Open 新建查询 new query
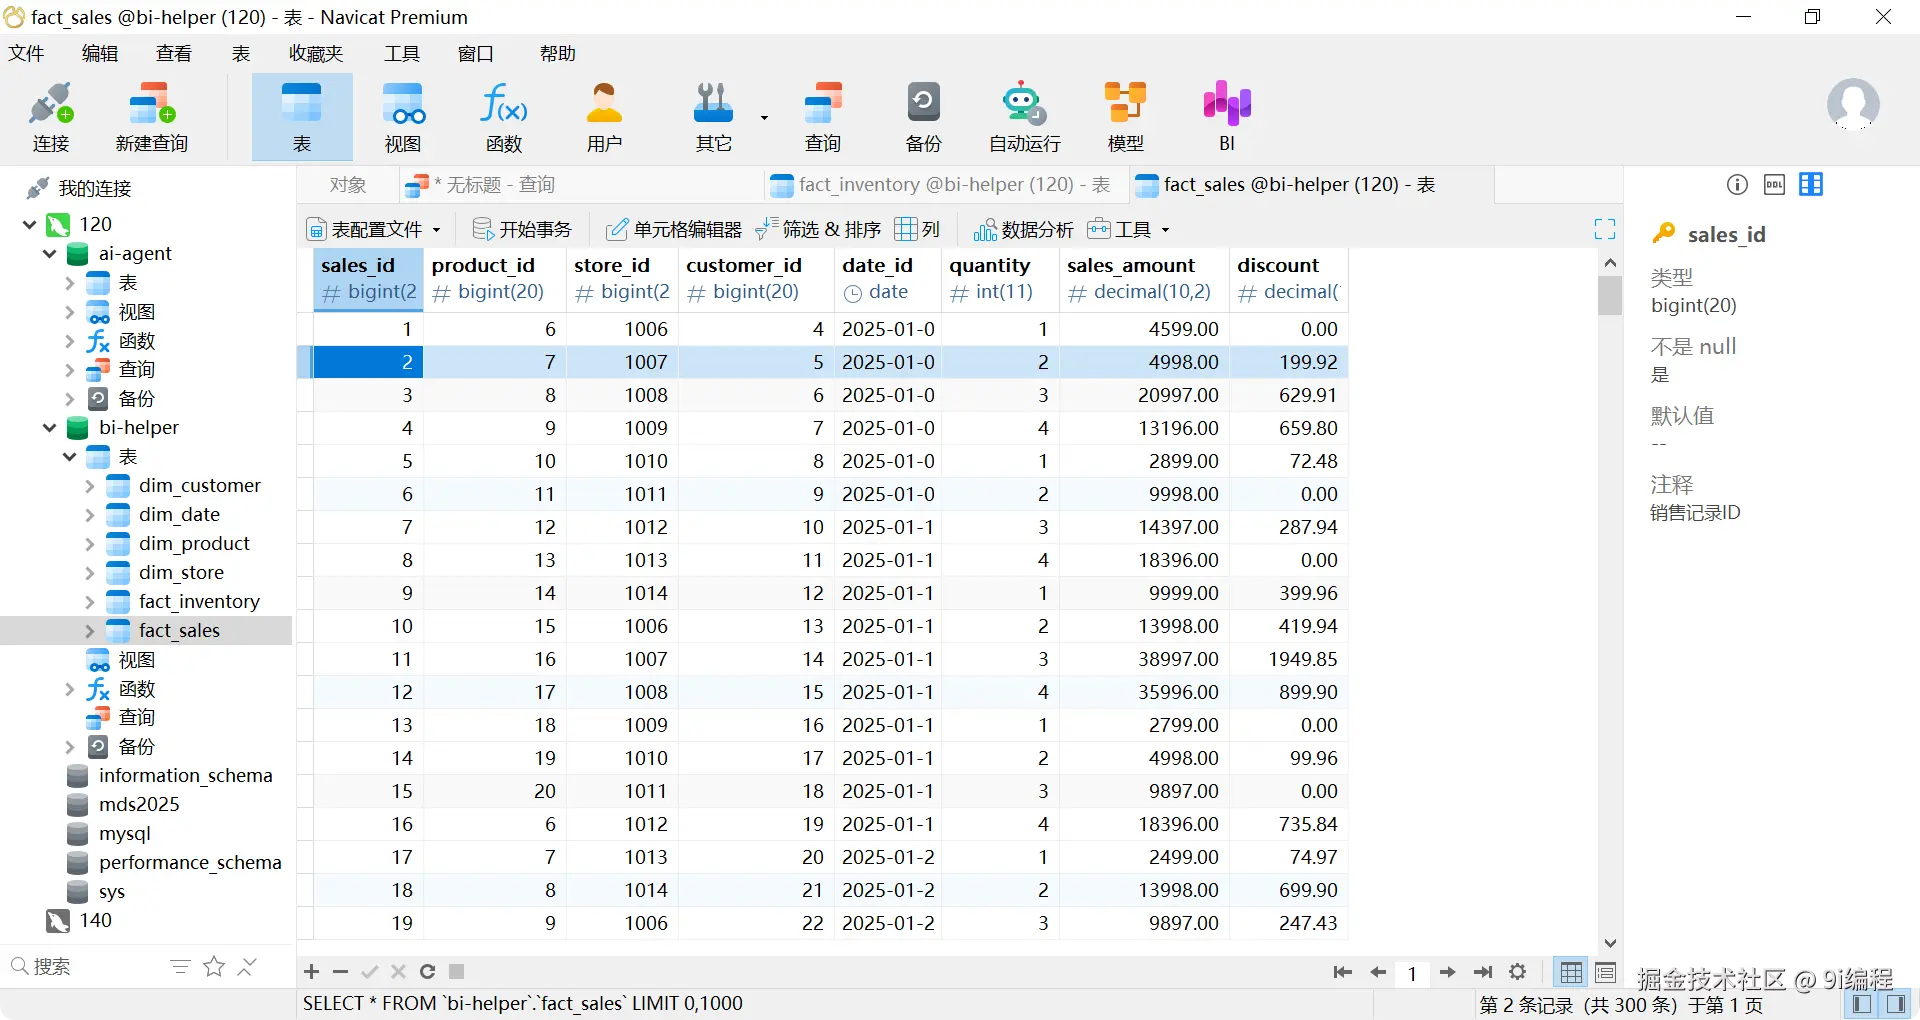 pos(152,117)
